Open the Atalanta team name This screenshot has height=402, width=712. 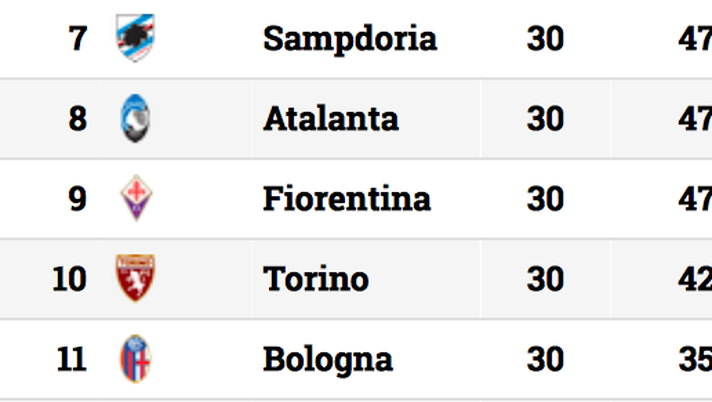tap(331, 119)
